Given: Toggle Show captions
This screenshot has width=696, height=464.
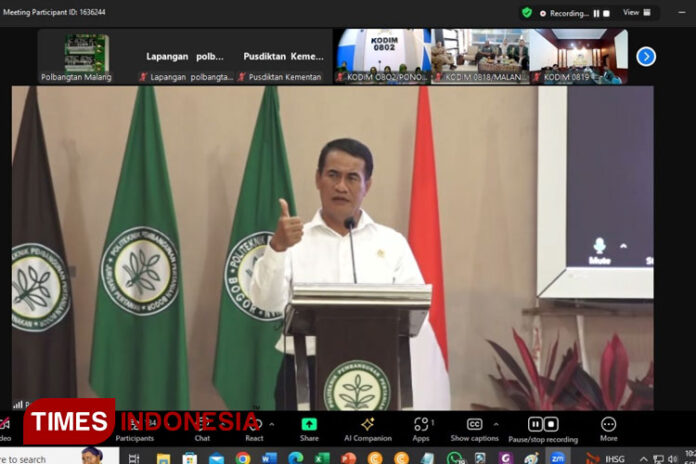Looking at the screenshot, I should click(475, 429).
